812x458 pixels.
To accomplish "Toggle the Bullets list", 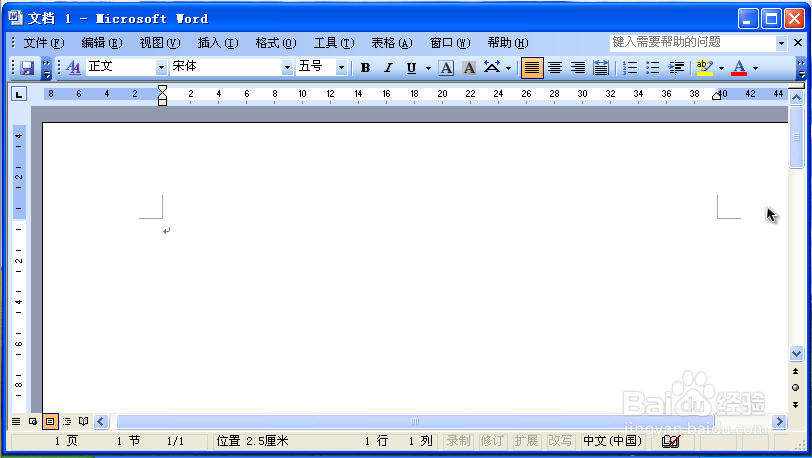I will point(652,67).
